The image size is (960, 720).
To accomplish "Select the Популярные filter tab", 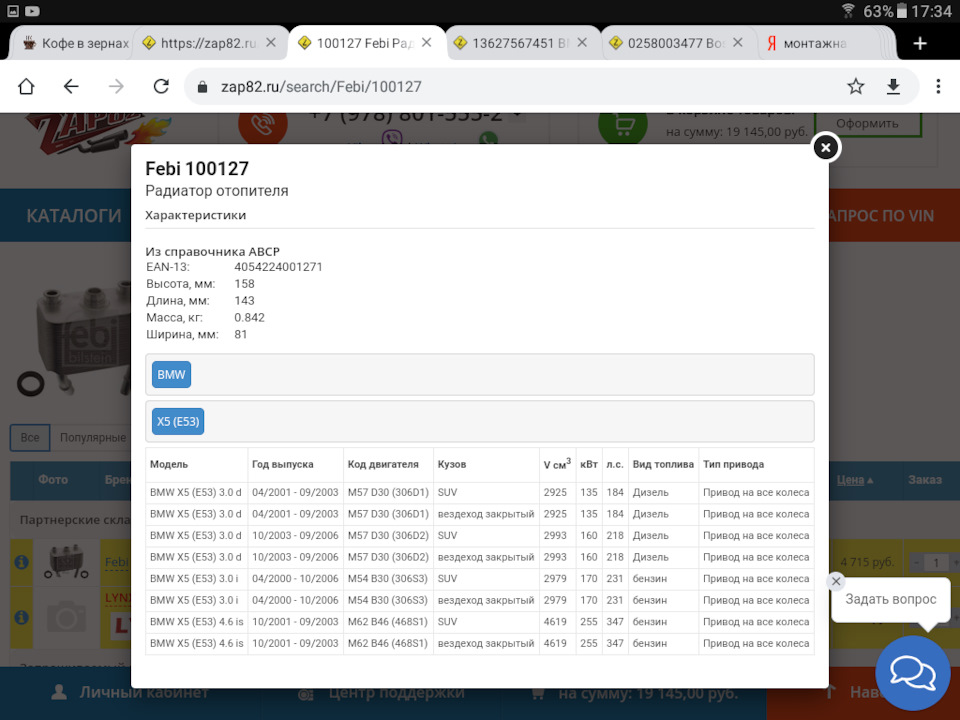I will tap(92, 438).
